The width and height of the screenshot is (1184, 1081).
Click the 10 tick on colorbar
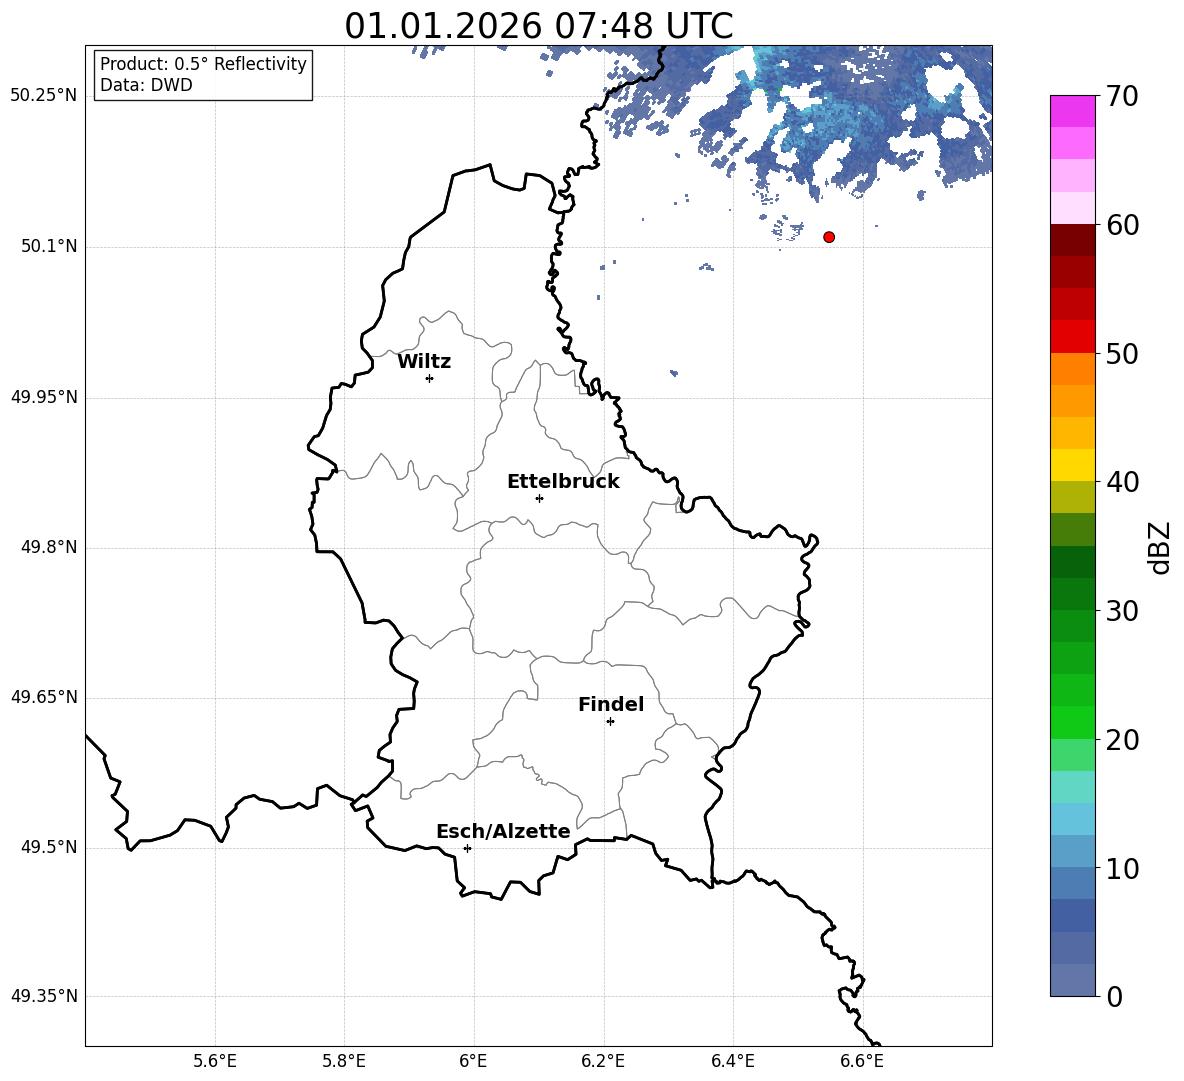click(1122, 868)
